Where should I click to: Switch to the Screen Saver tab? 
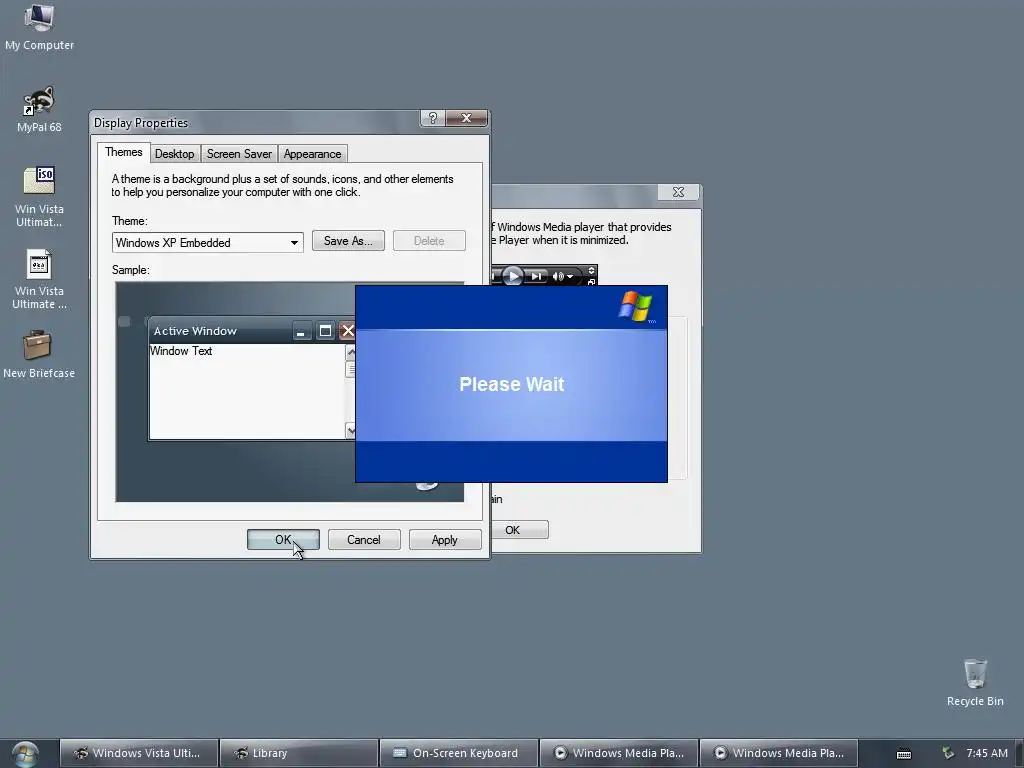tap(239, 154)
